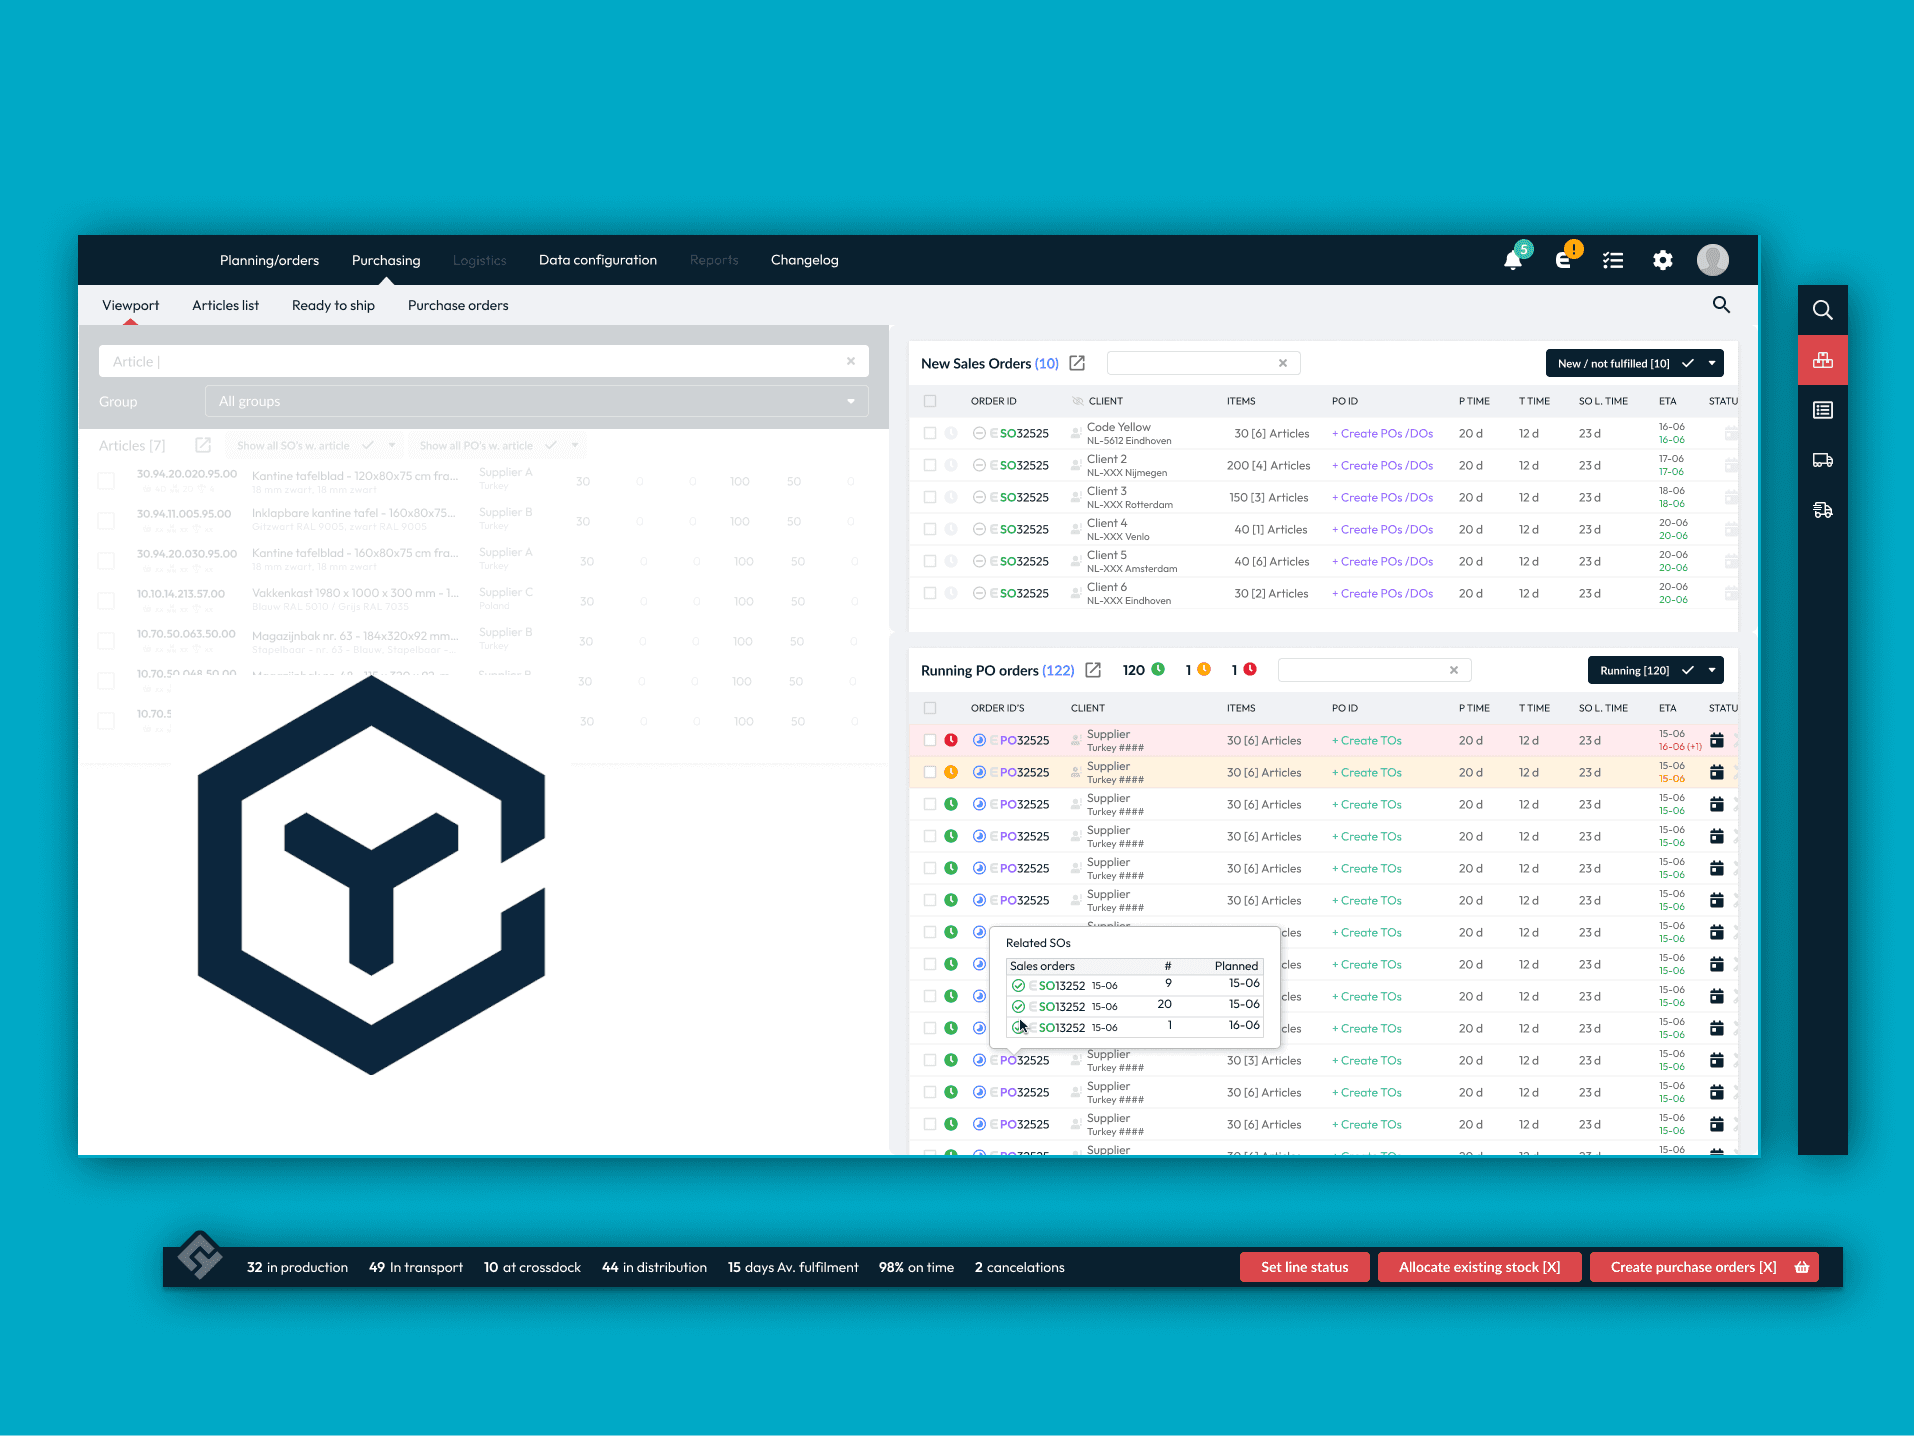Check the Code Yellow order checkbox
The height and width of the screenshot is (1436, 1914).
[x=930, y=433]
